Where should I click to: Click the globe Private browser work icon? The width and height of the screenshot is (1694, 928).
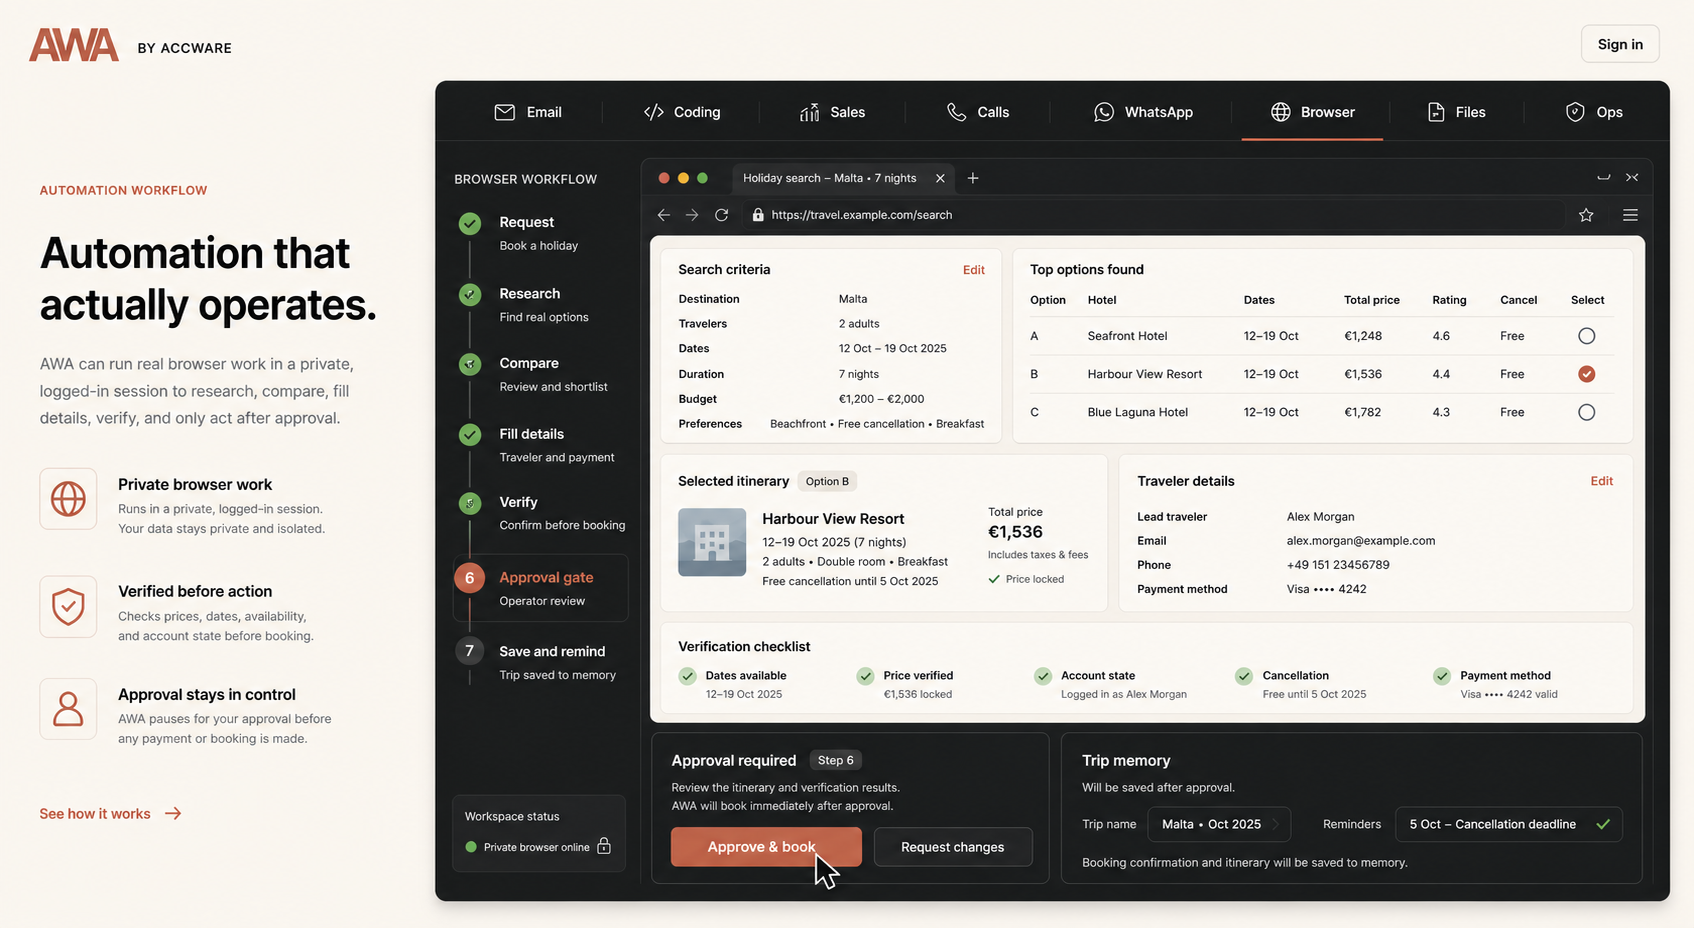coord(68,498)
